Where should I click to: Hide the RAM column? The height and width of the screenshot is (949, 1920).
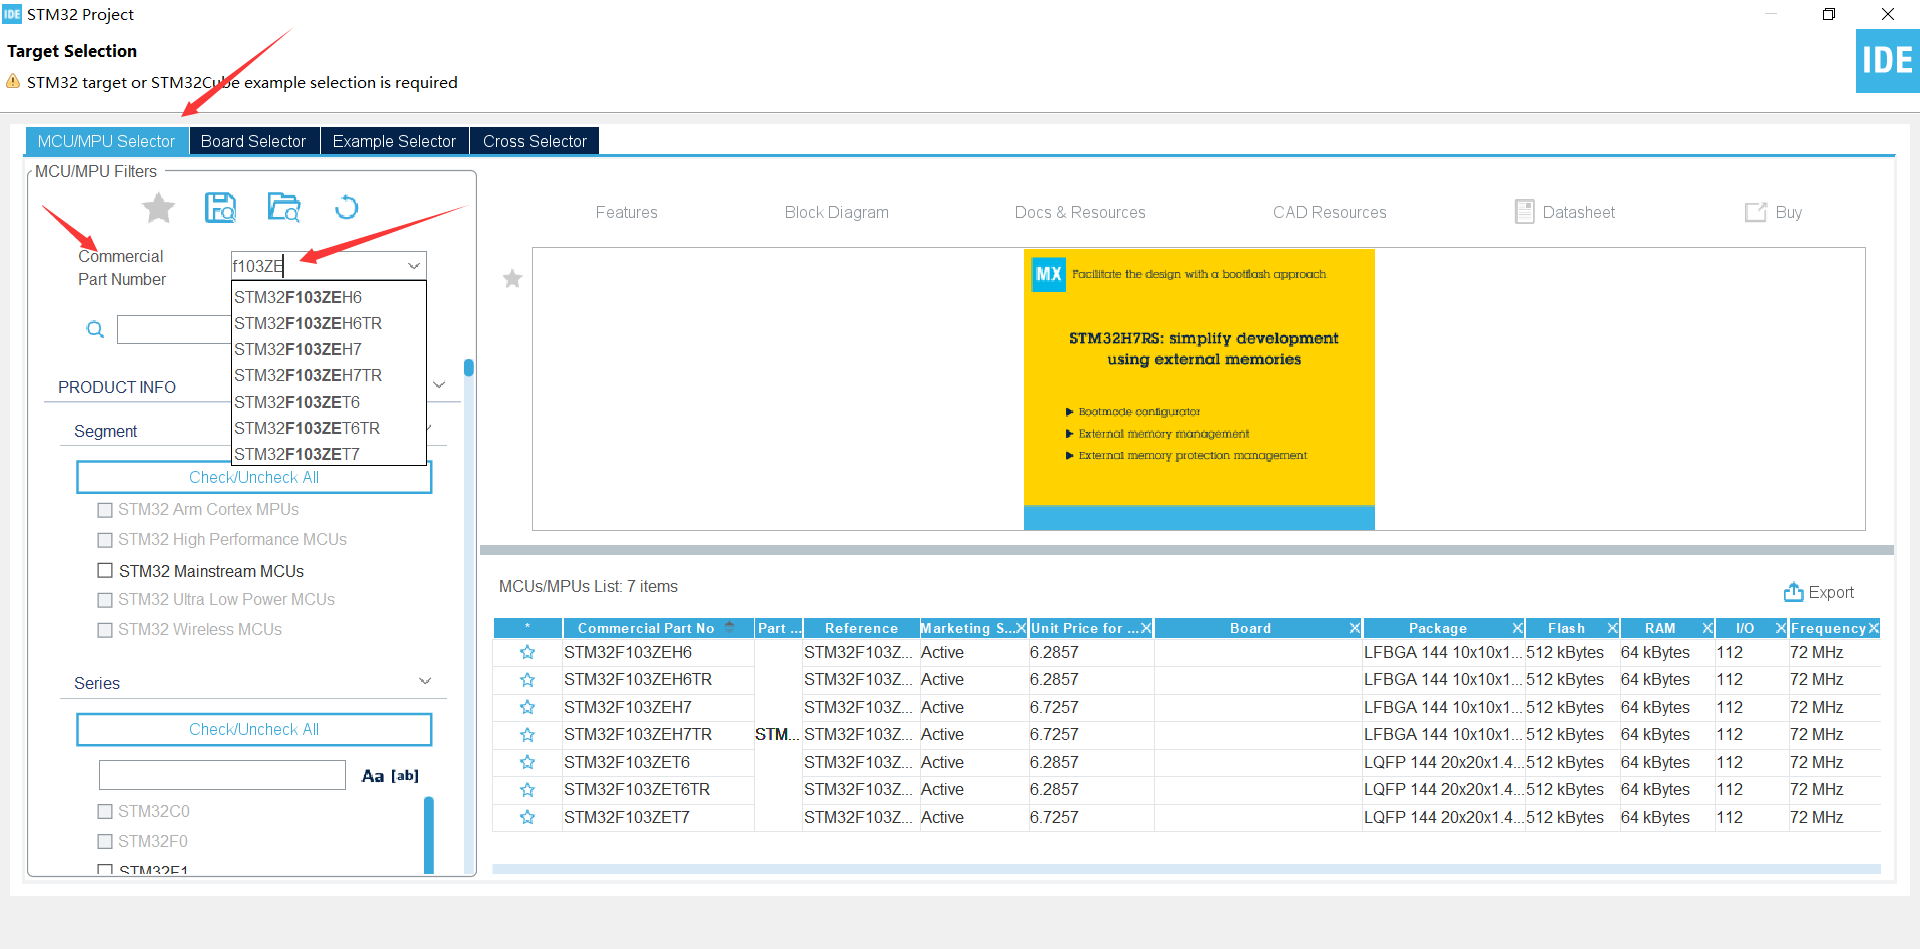pyautogui.click(x=1708, y=628)
